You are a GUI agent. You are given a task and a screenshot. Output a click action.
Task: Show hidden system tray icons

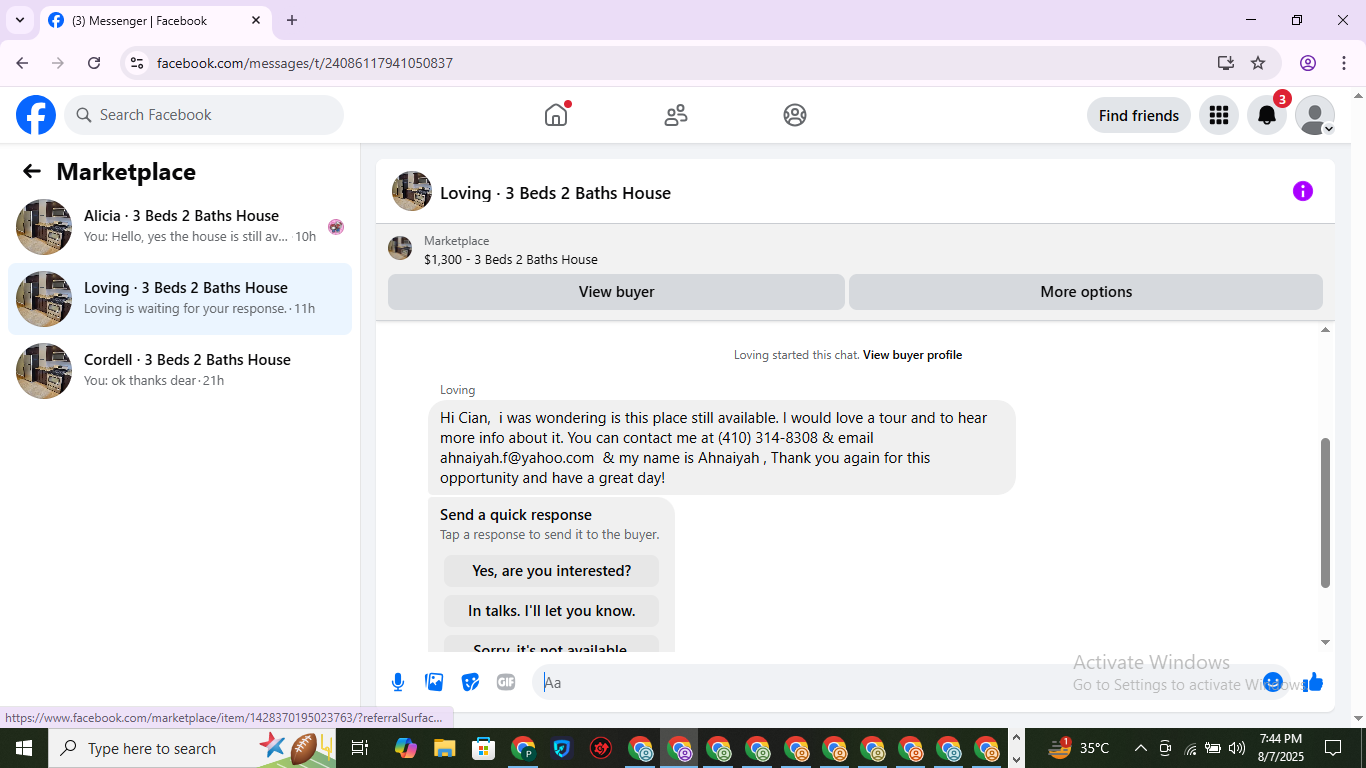click(1140, 748)
